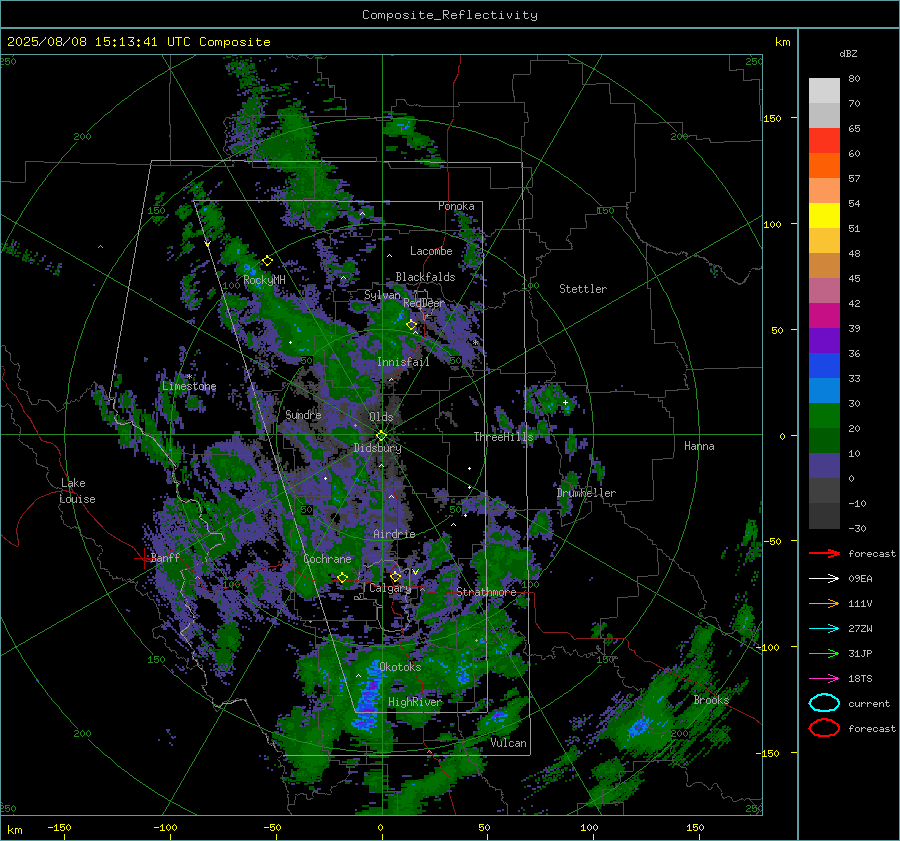Click the Strathmore city label
The image size is (900, 841).
pos(486,592)
